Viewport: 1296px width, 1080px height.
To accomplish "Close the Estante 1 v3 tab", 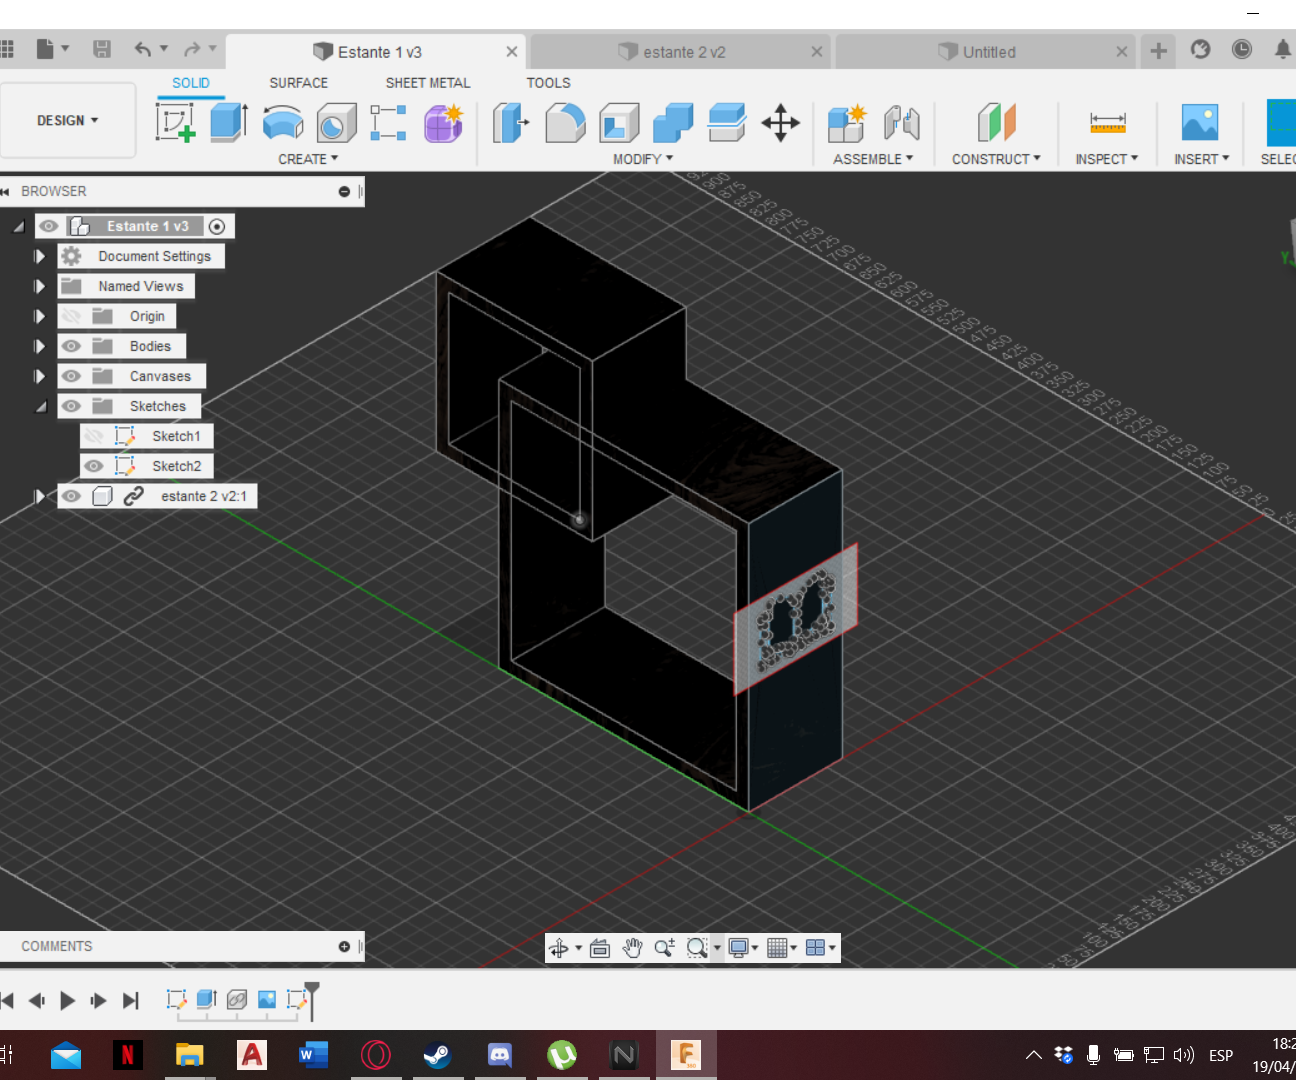I will (512, 52).
